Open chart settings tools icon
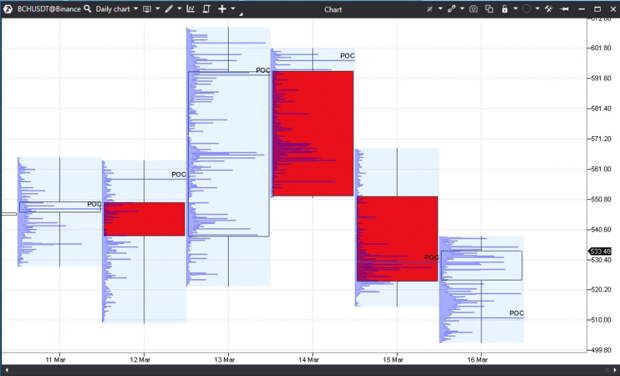This screenshot has height=376, width=620. click(x=548, y=9)
